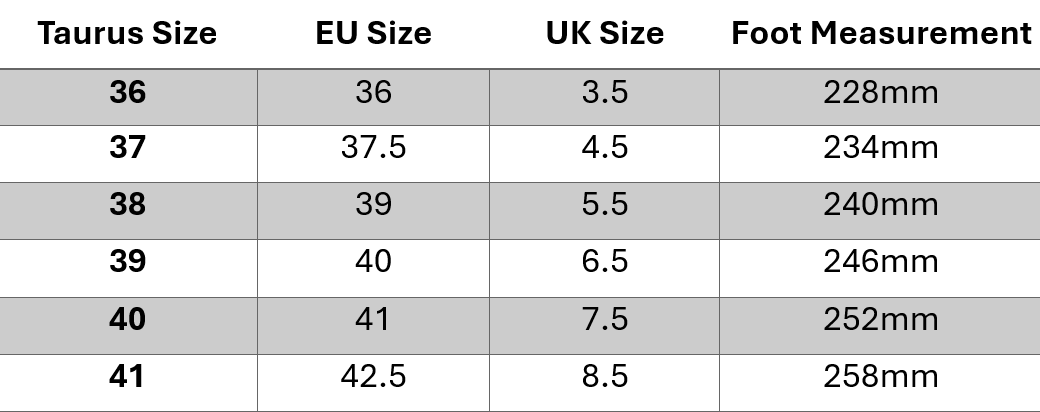Select the UK size 5.5 cell
The height and width of the screenshot is (412, 1040).
click(x=604, y=205)
